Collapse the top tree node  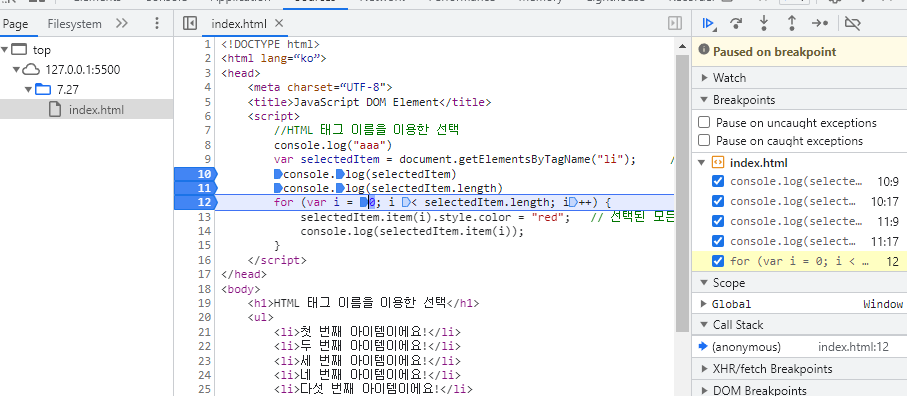tap(5, 50)
